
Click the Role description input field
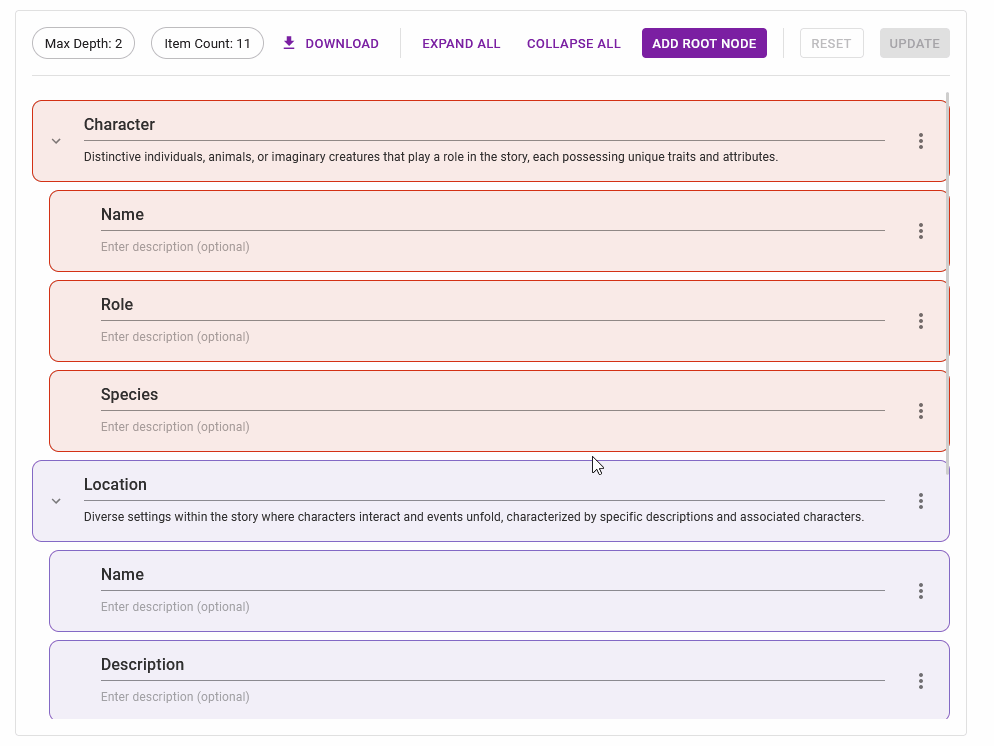click(492, 337)
